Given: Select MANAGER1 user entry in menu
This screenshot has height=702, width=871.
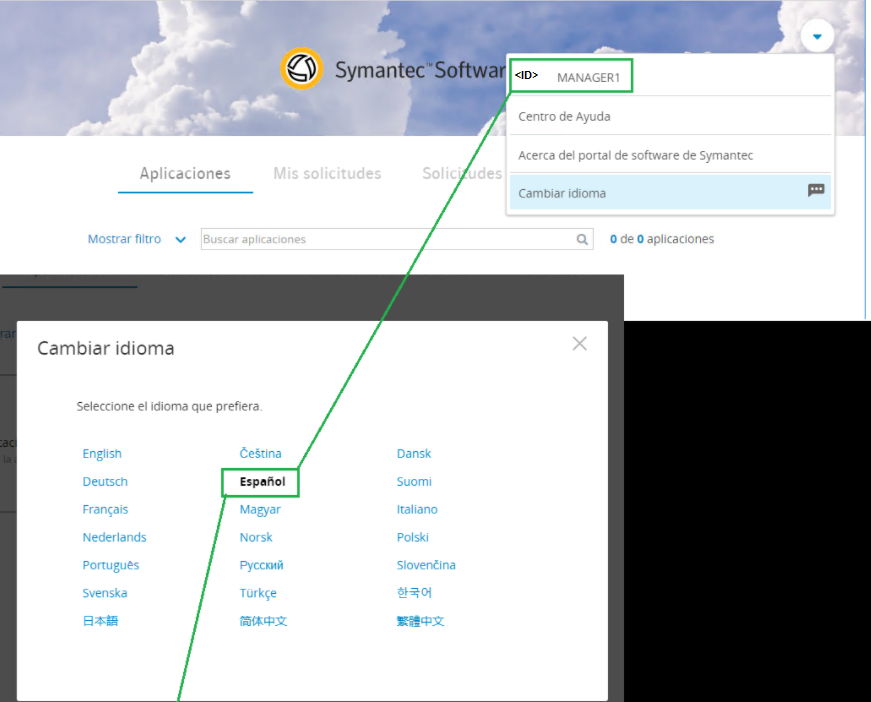Looking at the screenshot, I should point(588,78).
